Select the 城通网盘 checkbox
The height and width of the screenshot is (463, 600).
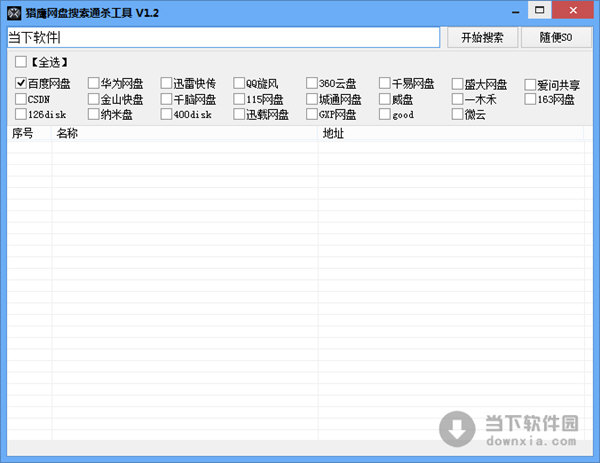(x=311, y=99)
